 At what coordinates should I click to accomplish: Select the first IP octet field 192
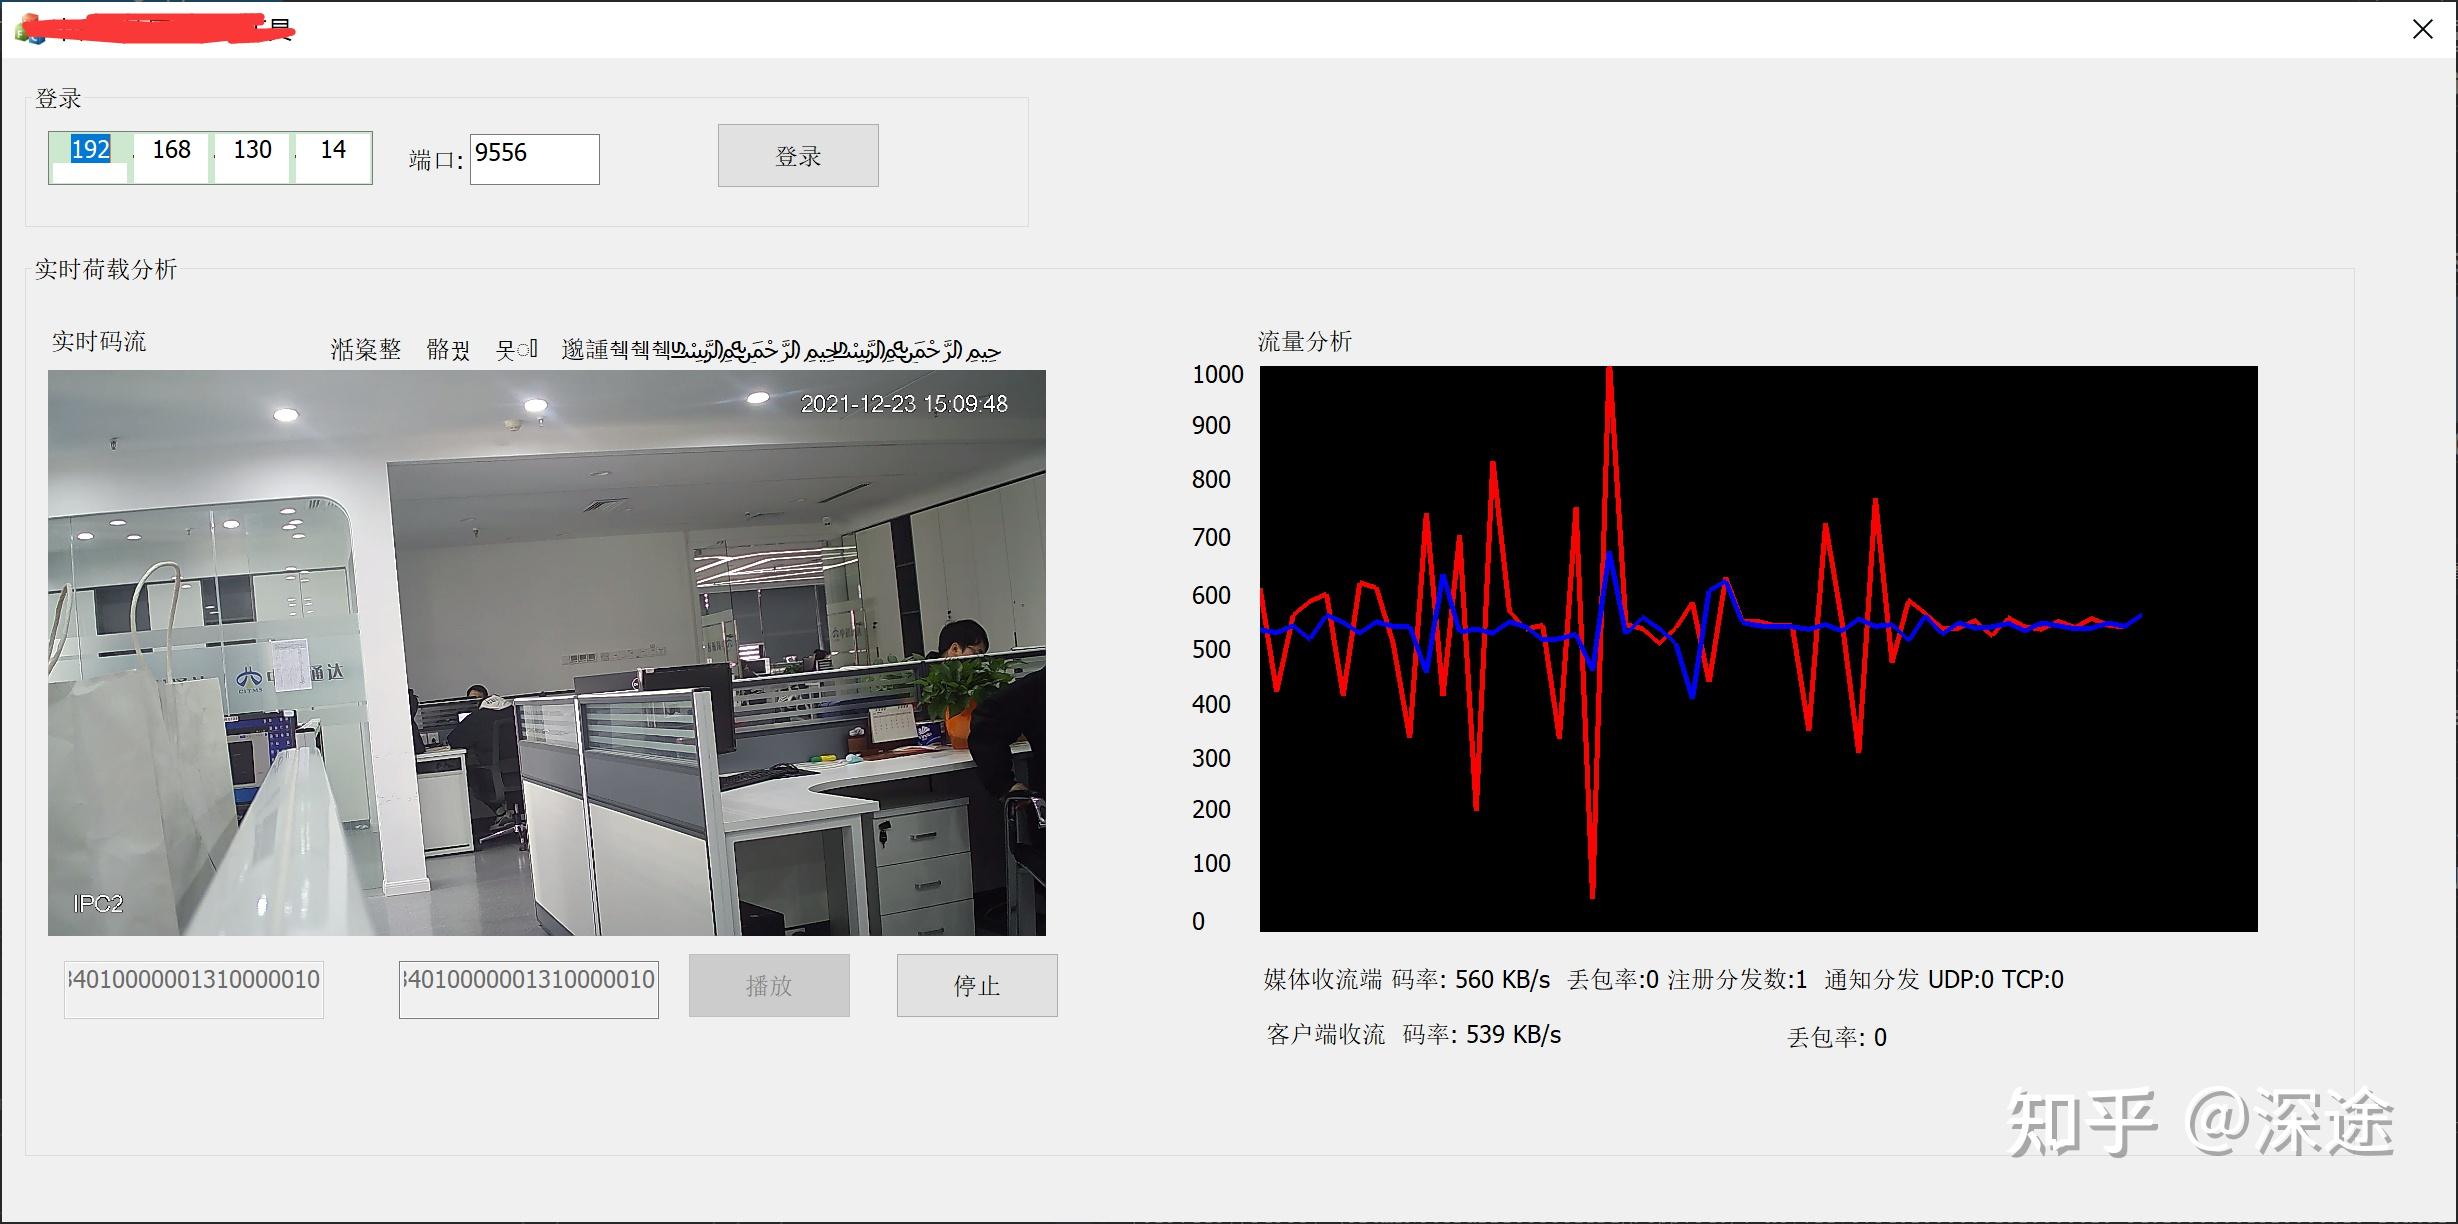click(x=90, y=150)
